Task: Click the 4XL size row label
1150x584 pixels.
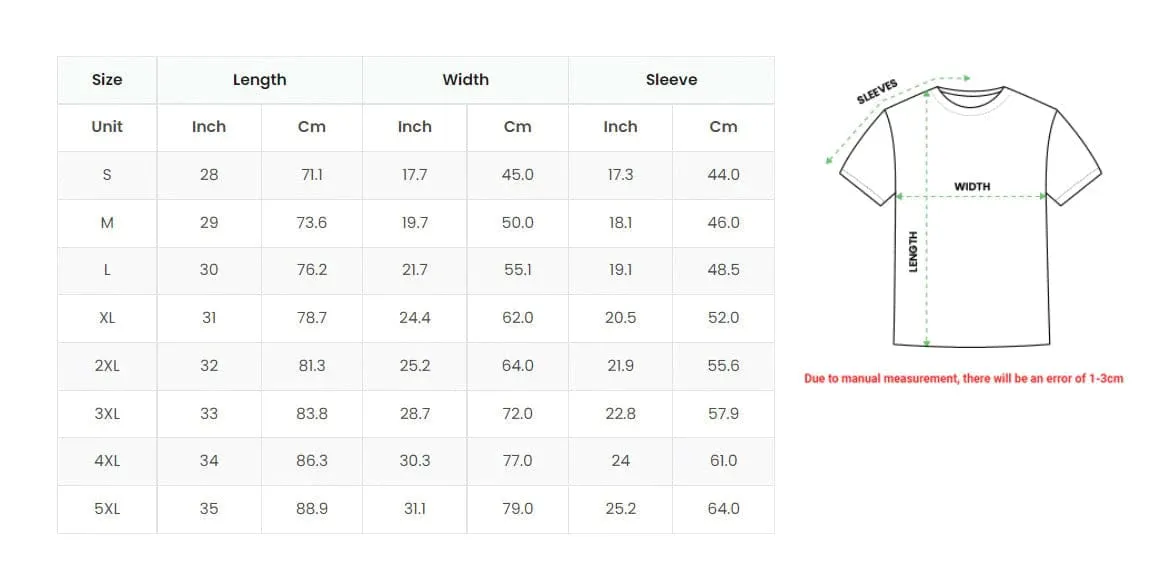Action: (107, 461)
